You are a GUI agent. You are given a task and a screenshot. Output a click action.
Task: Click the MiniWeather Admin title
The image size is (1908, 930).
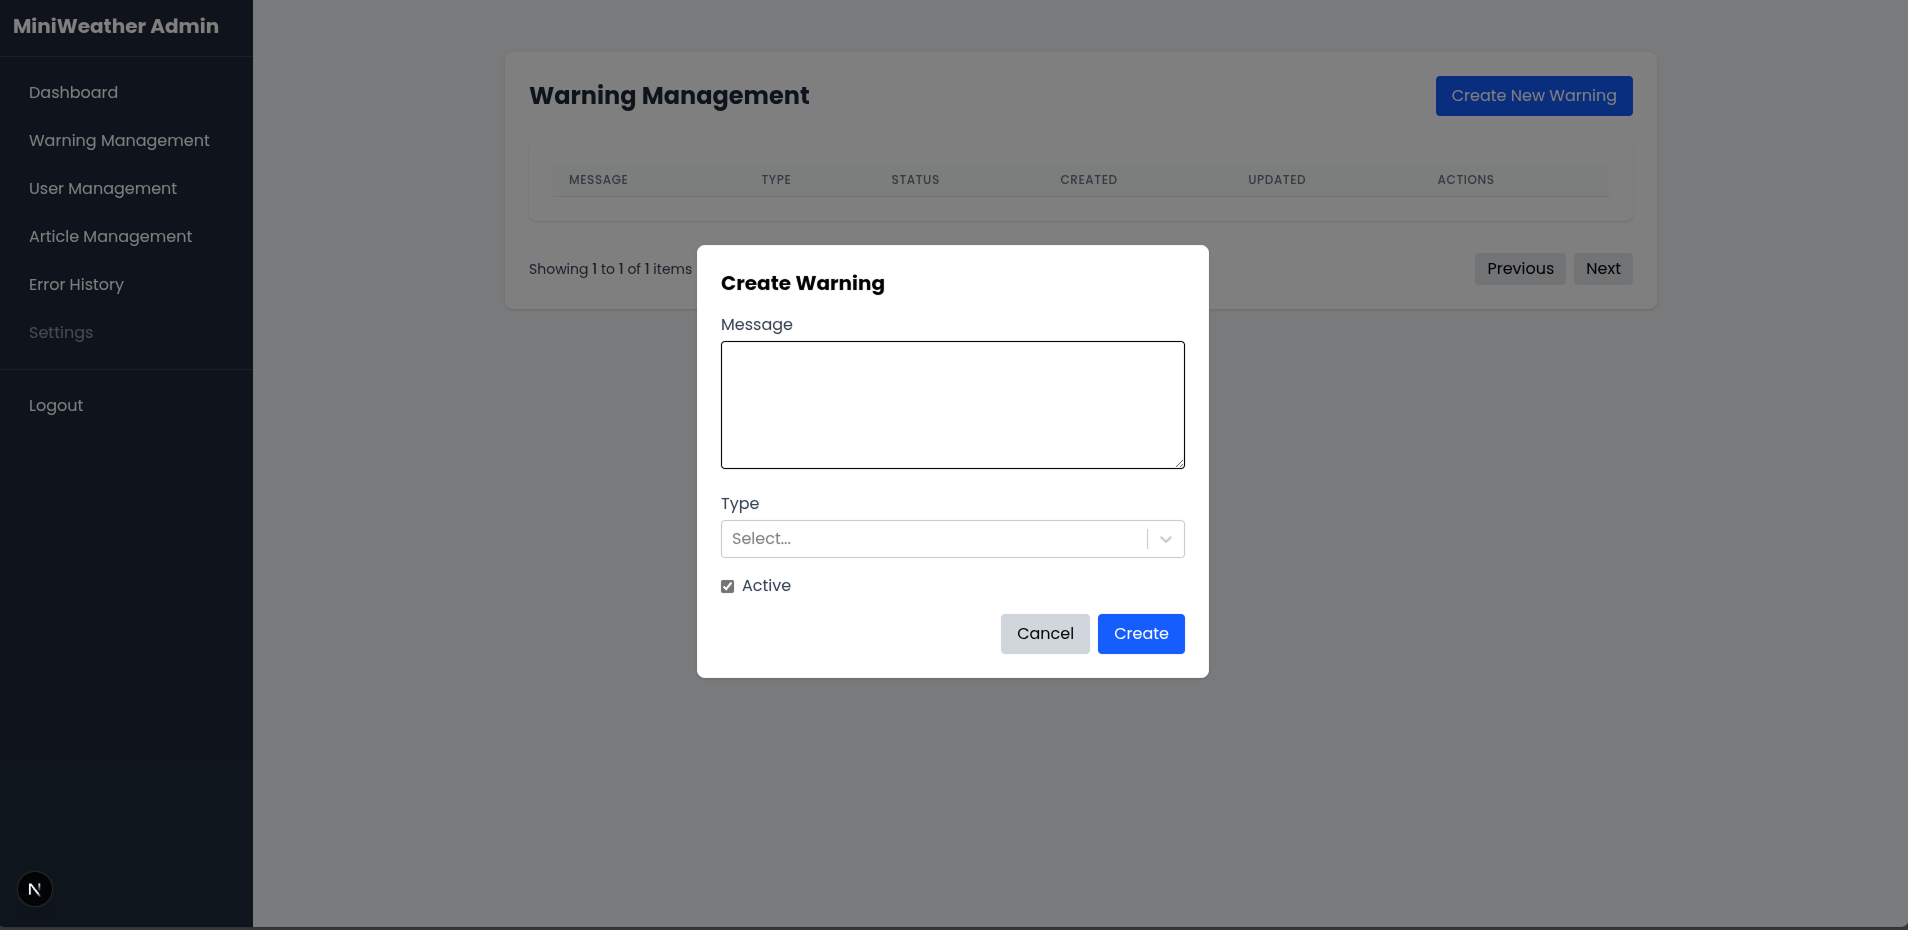coord(116,27)
